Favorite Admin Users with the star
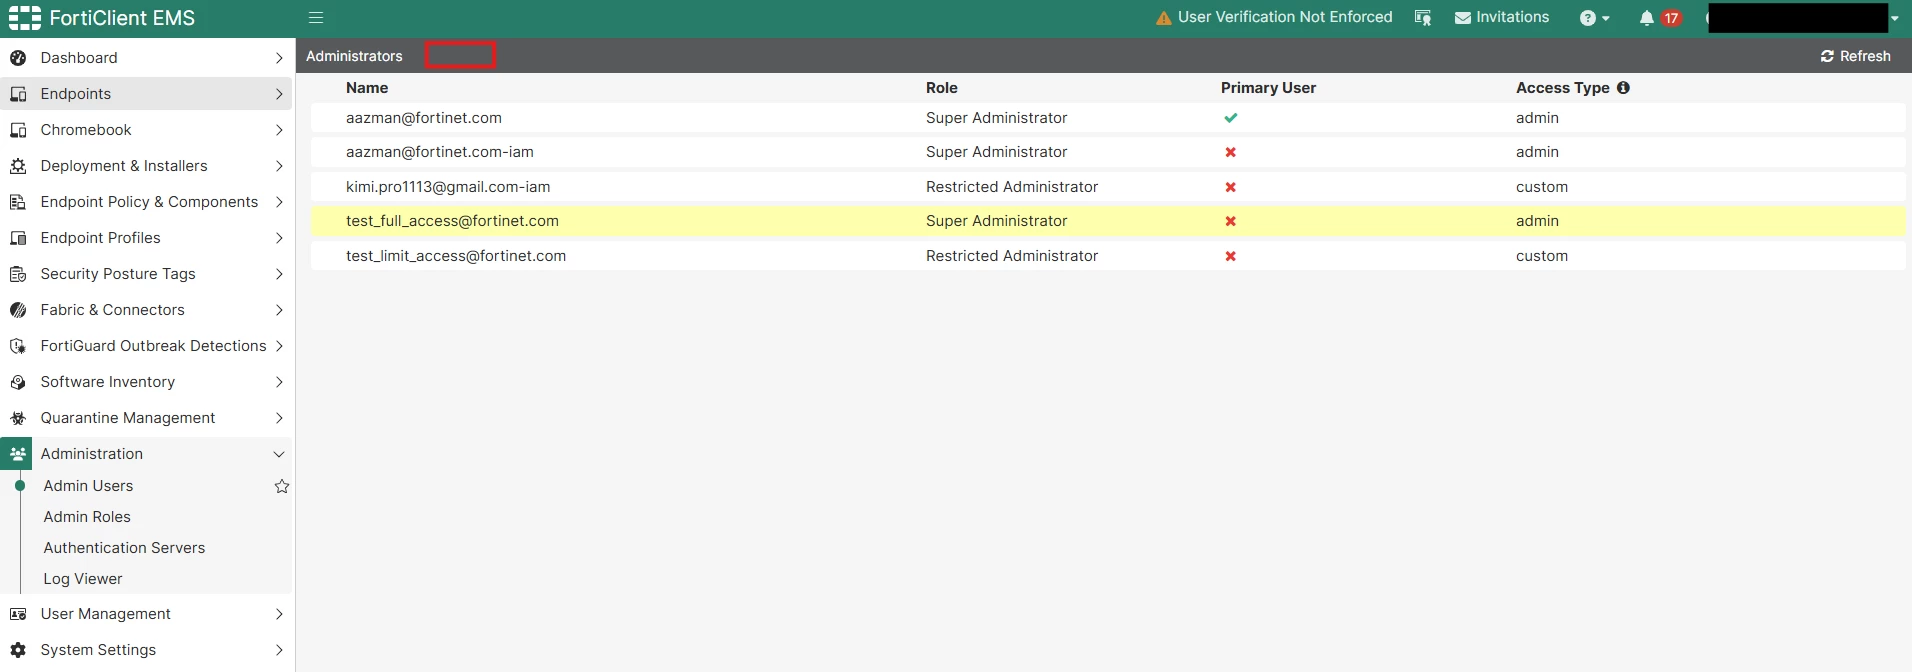 coord(282,486)
